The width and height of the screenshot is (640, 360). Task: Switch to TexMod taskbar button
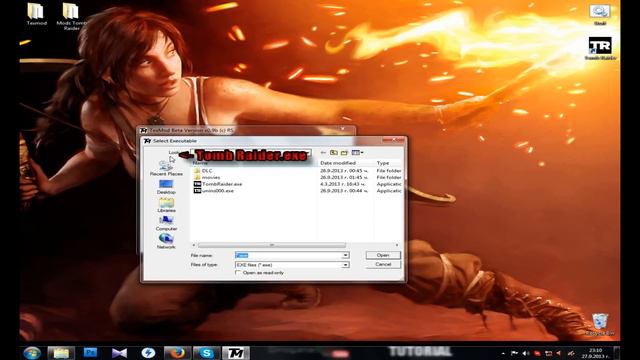coord(236,353)
